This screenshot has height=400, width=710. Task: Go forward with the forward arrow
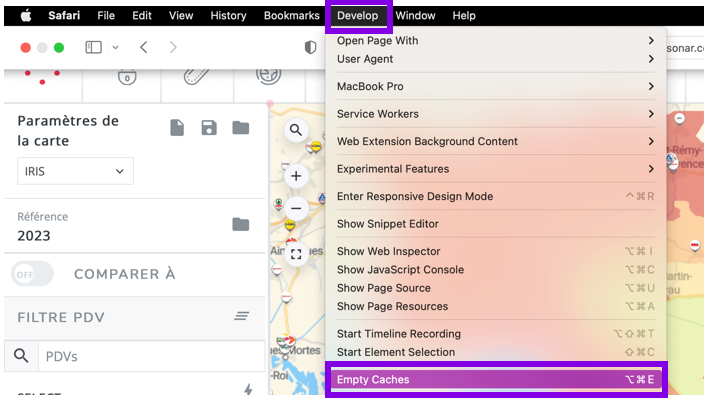coord(173,47)
